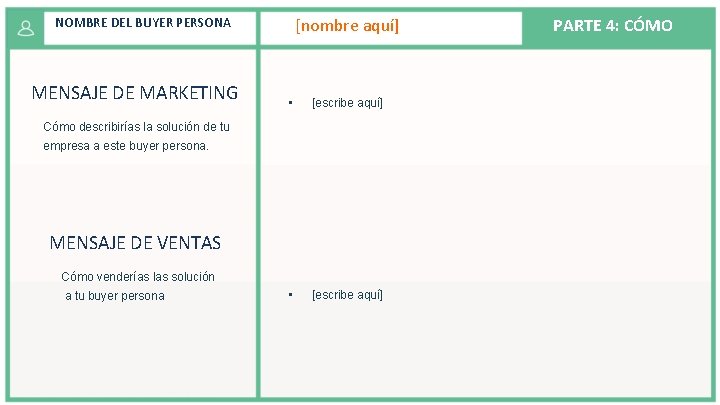Click the 'NOMBRE DEL BUYER PERSONA' label
Image resolution: width=720 pixels, height=405 pixels.
coord(143,22)
